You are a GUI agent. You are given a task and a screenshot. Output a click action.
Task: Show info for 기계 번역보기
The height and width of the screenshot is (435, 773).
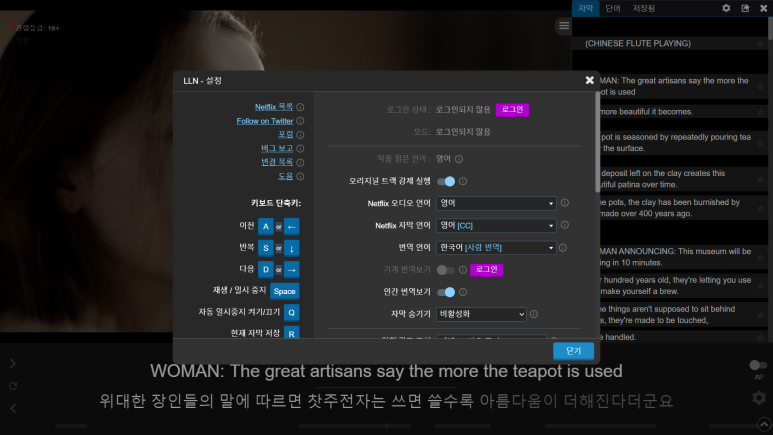pos(463,270)
